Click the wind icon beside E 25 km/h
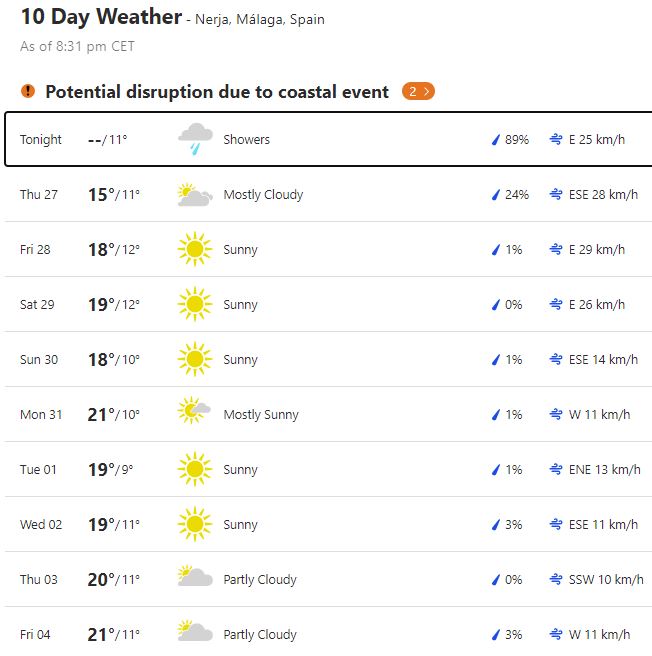Screen dimensions: 652x656 coord(555,140)
